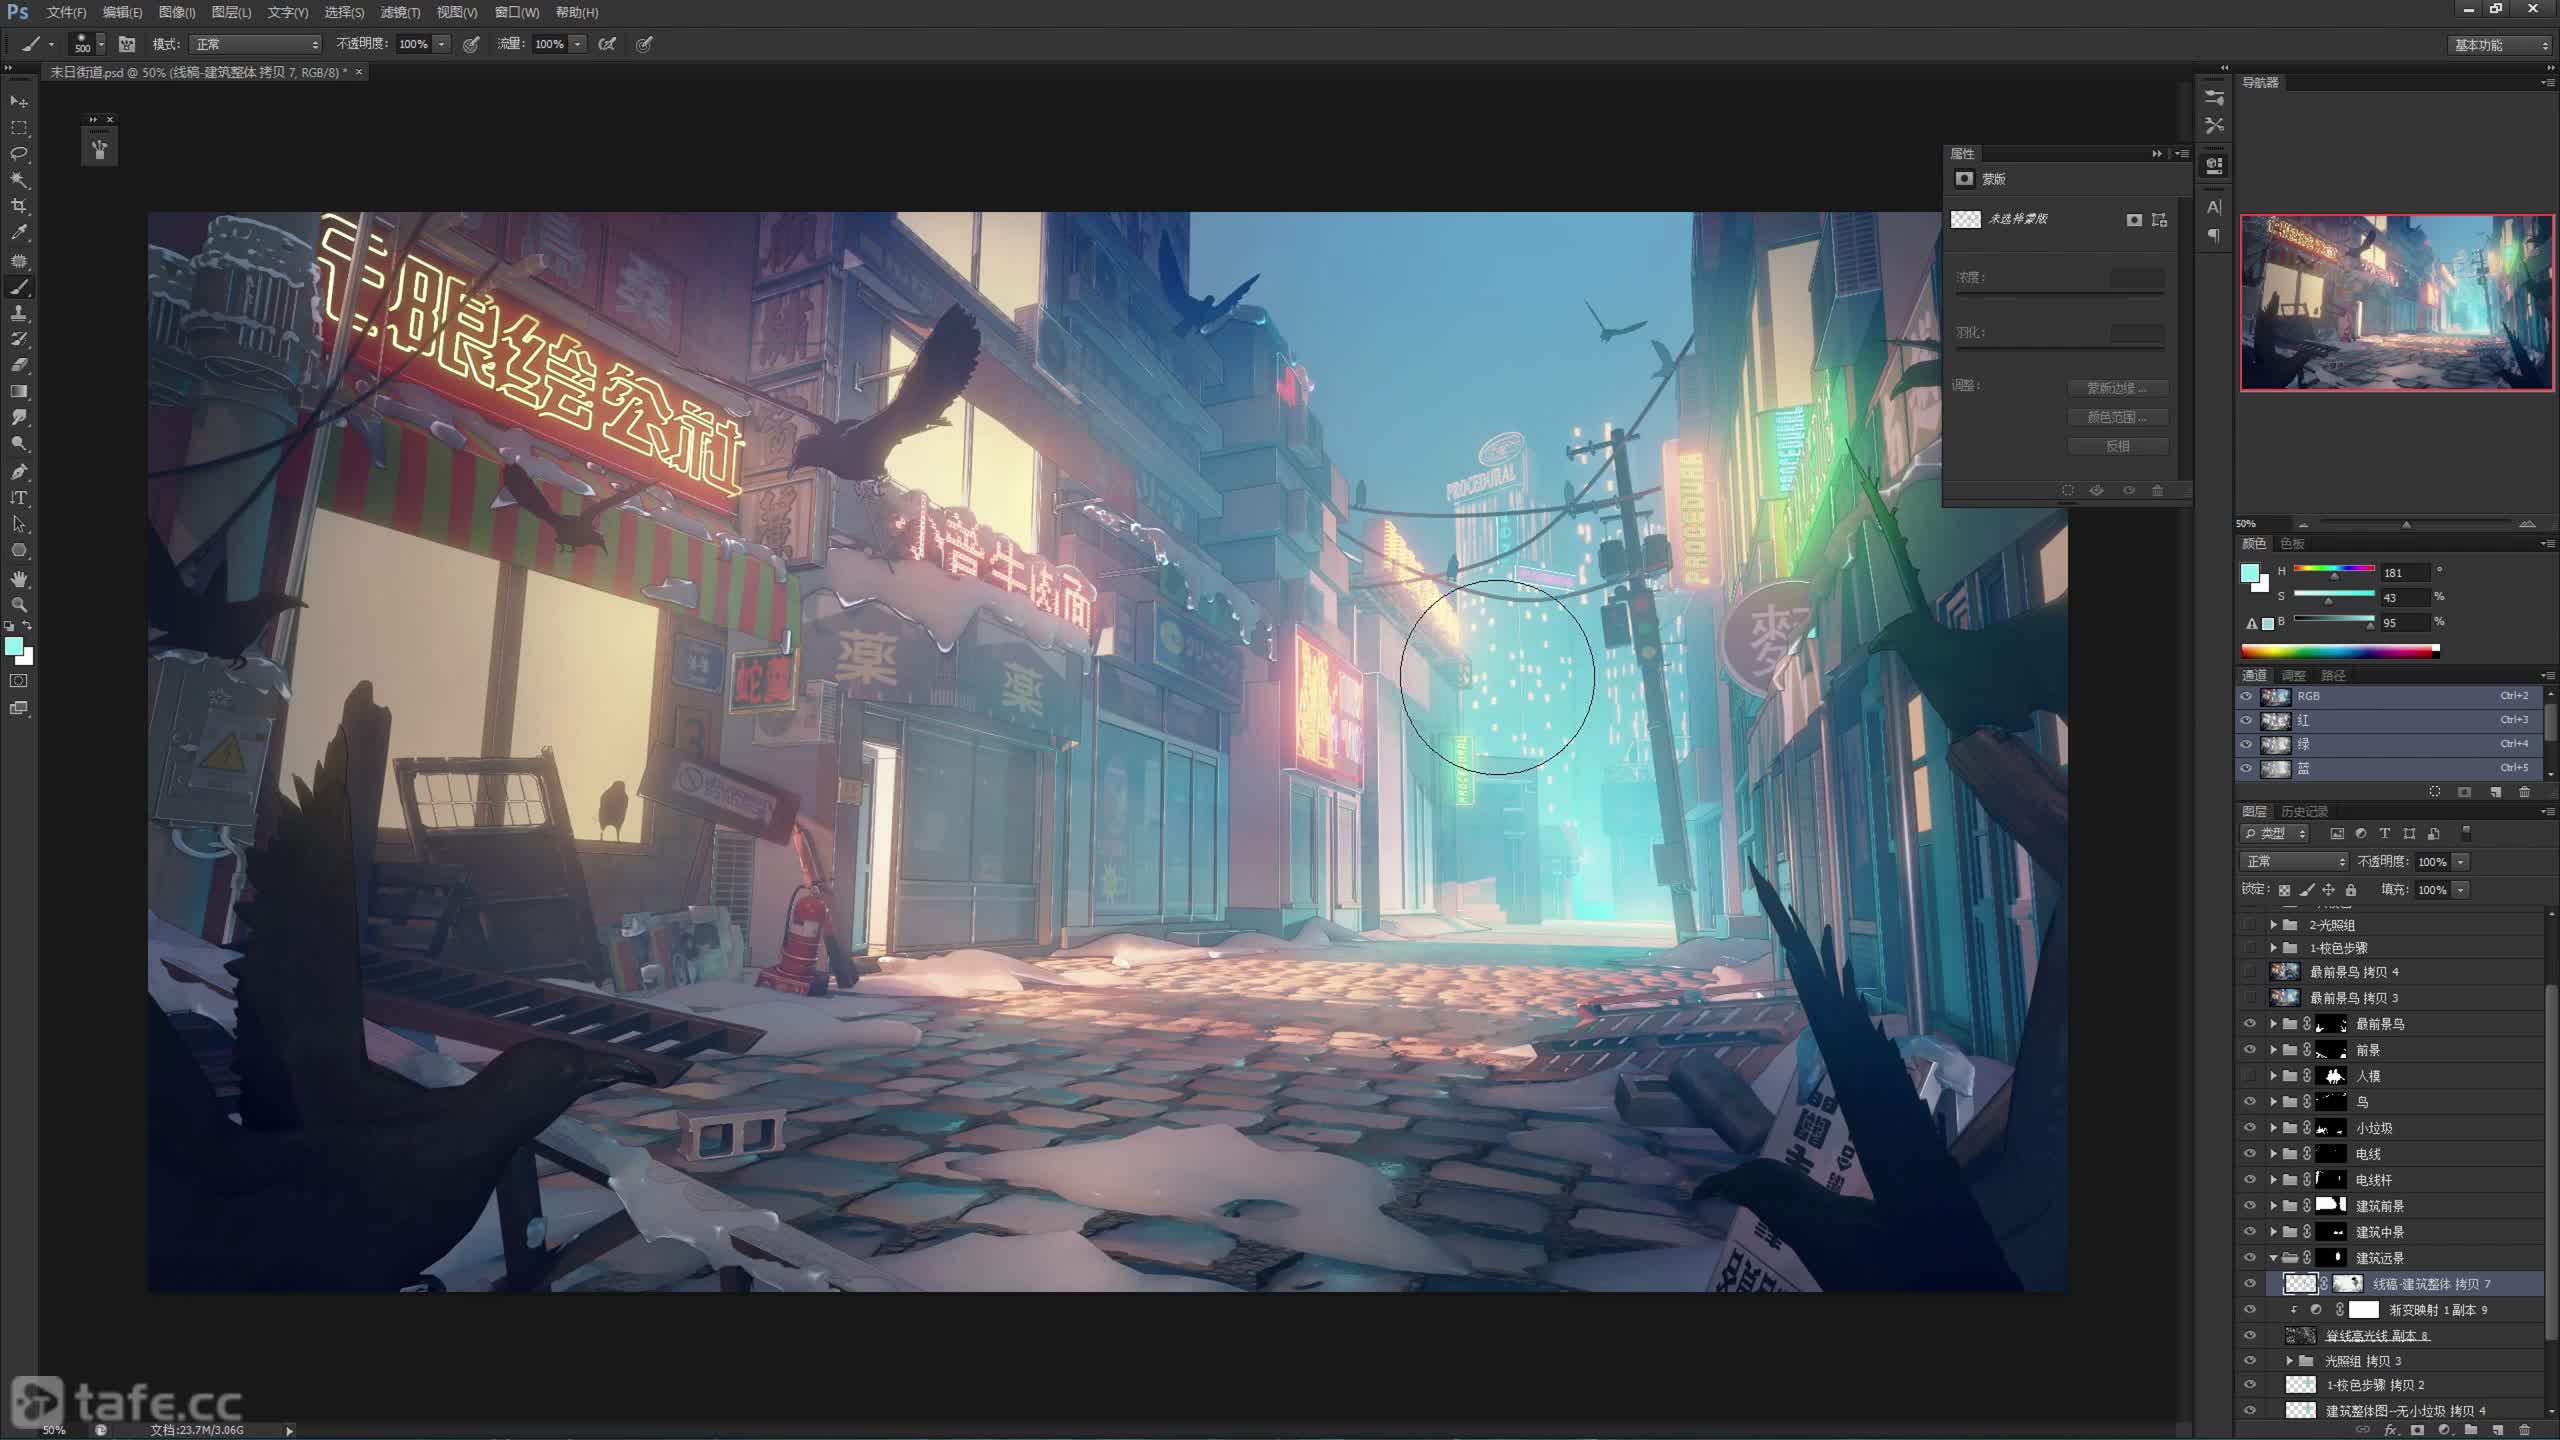2560x1440 pixels.
Task: Click the 反相 button in Properties
Action: [x=2117, y=446]
